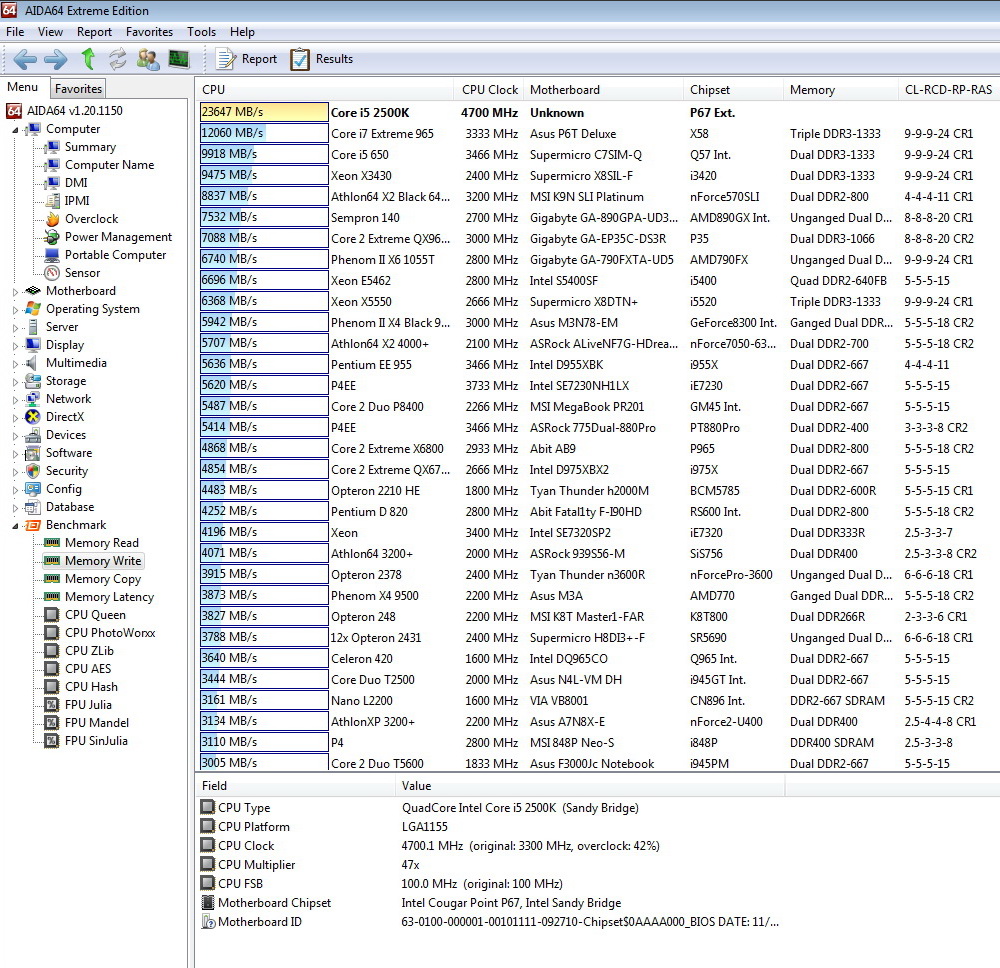Select the FPU Julia benchmark icon
Screen dimensions: 1000x968
tap(52, 705)
